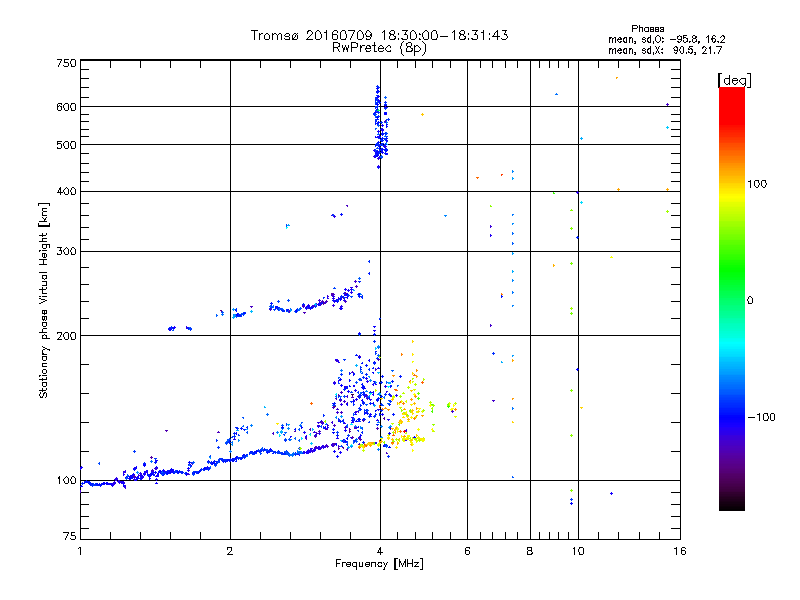Screen dimensions: 800x600
Task: Click y-axis tick label '300'
Action: 66,251
